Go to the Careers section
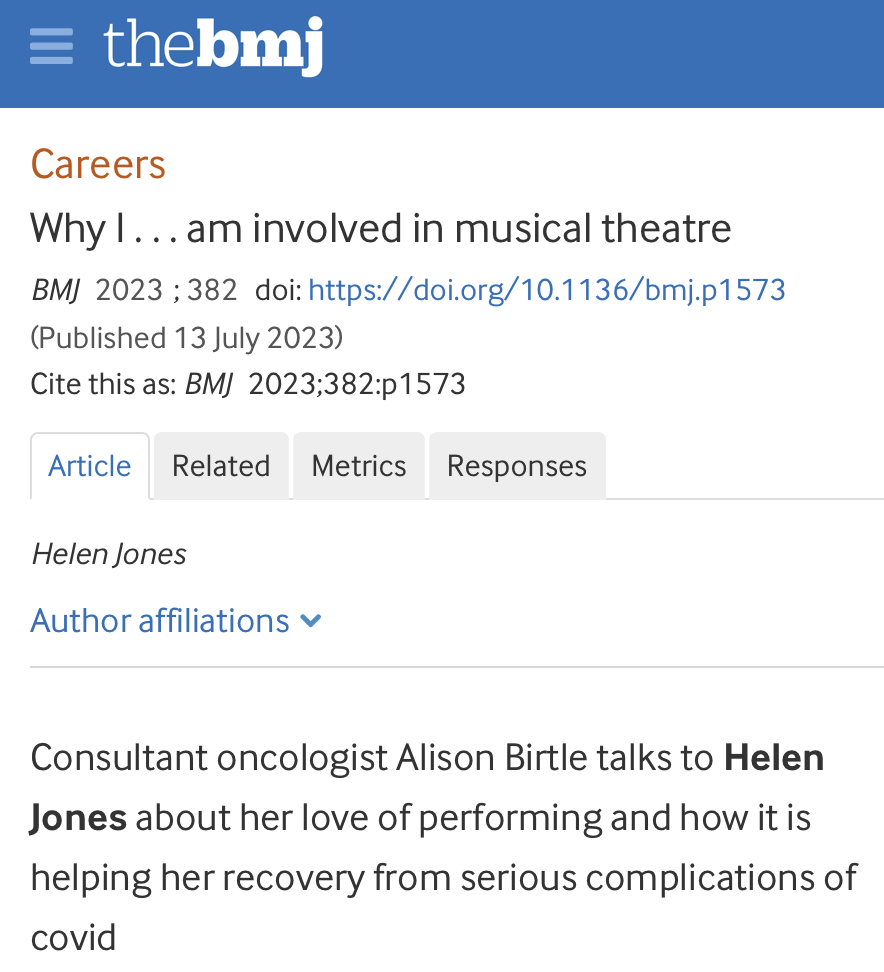 [x=98, y=164]
